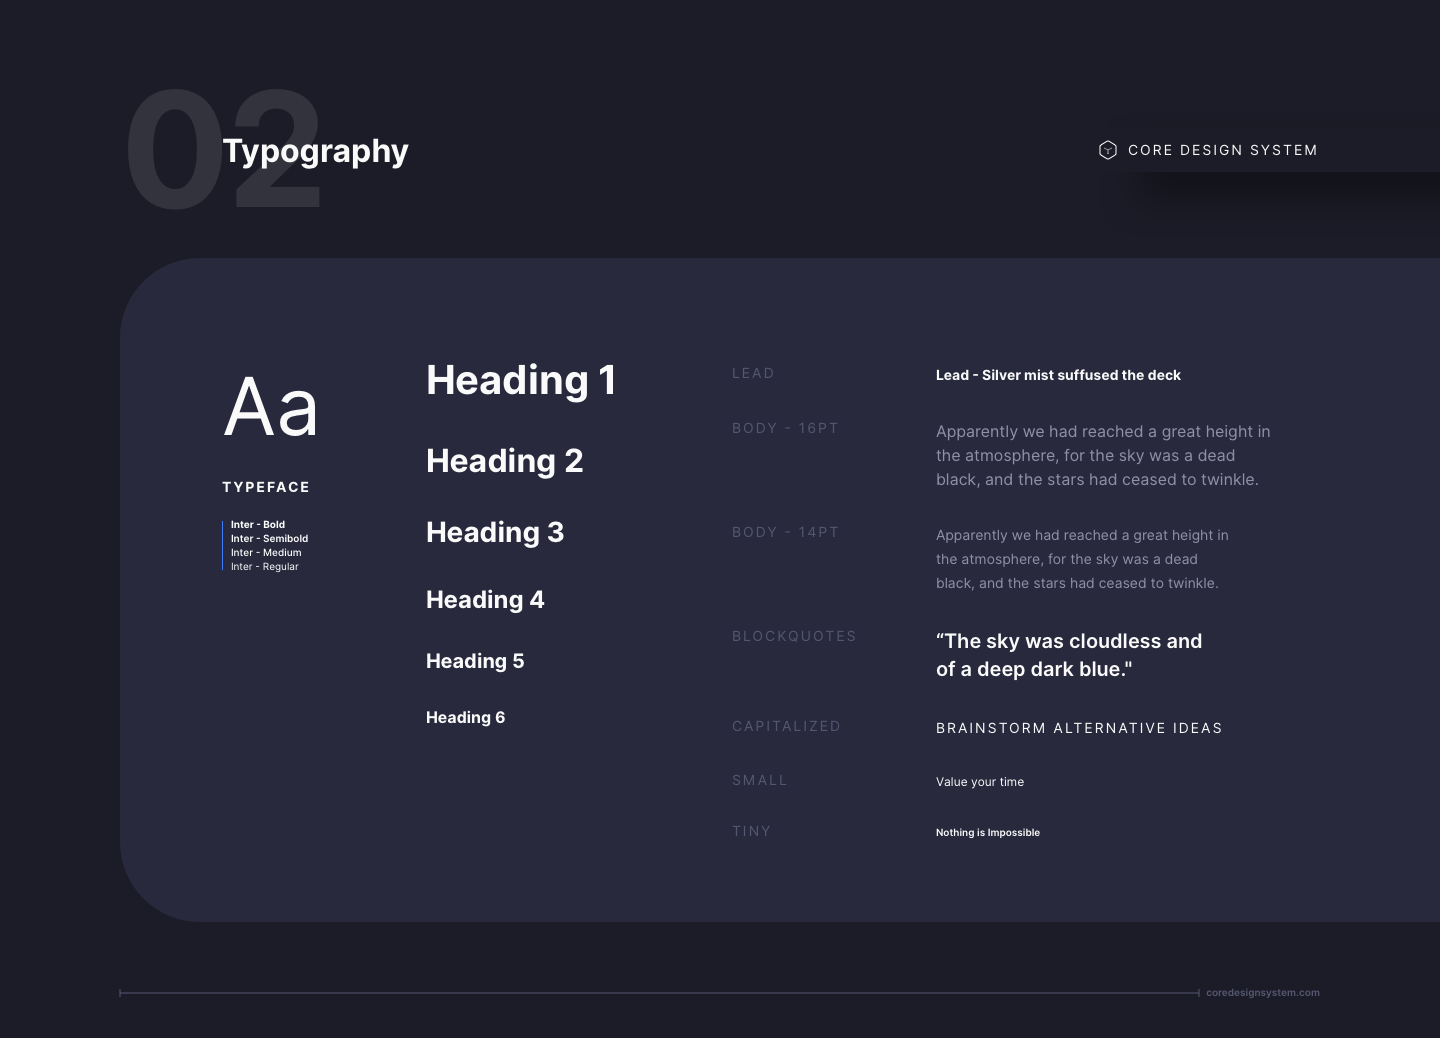Select the Inter - Regular font entry

coord(265,566)
